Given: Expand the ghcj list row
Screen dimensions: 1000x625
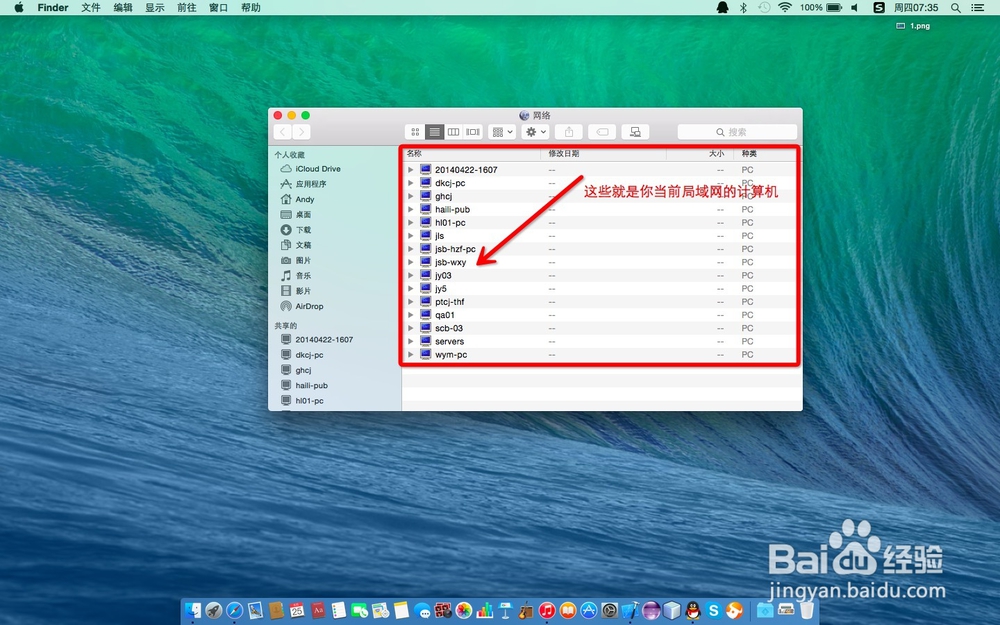Looking at the screenshot, I should click(411, 196).
